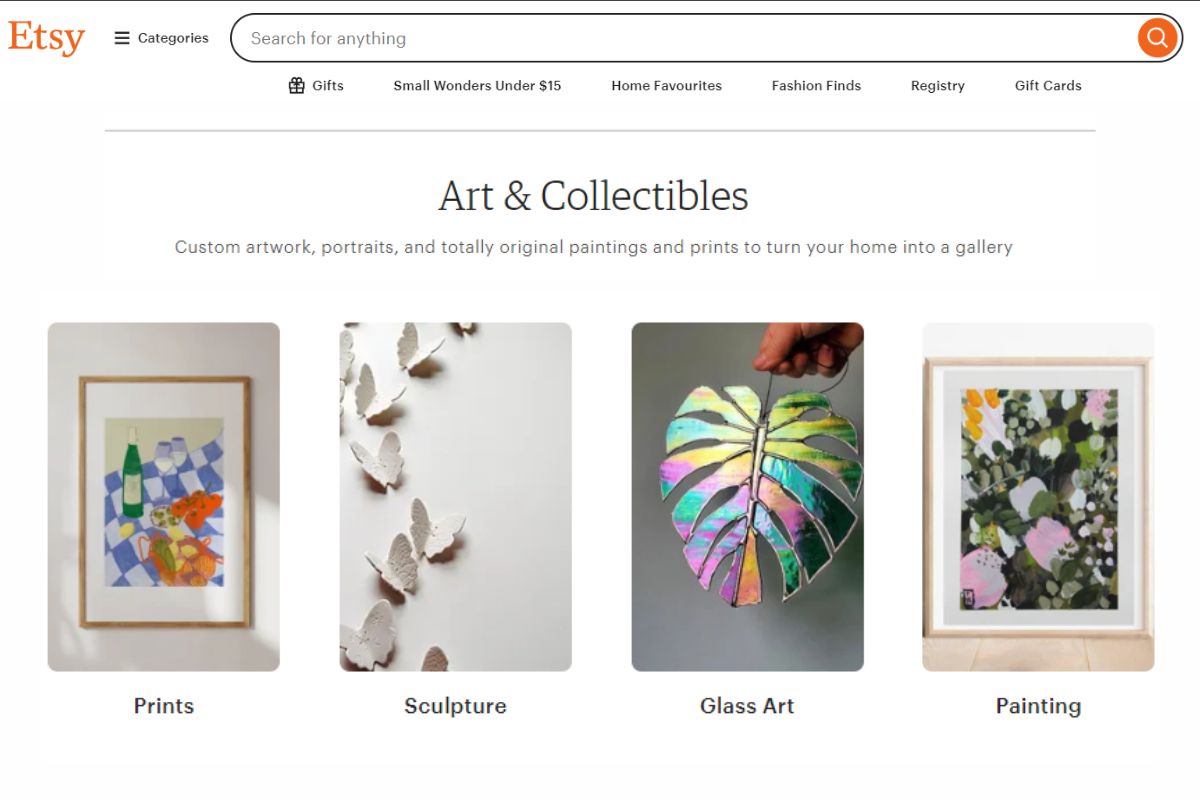
Task: Select the Painting label
Action: (1039, 706)
